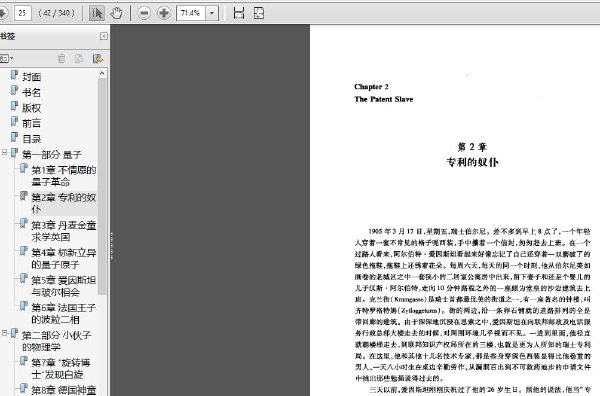Open the zoom level dropdown arrow
The width and height of the screenshot is (600, 396).
(212, 13)
